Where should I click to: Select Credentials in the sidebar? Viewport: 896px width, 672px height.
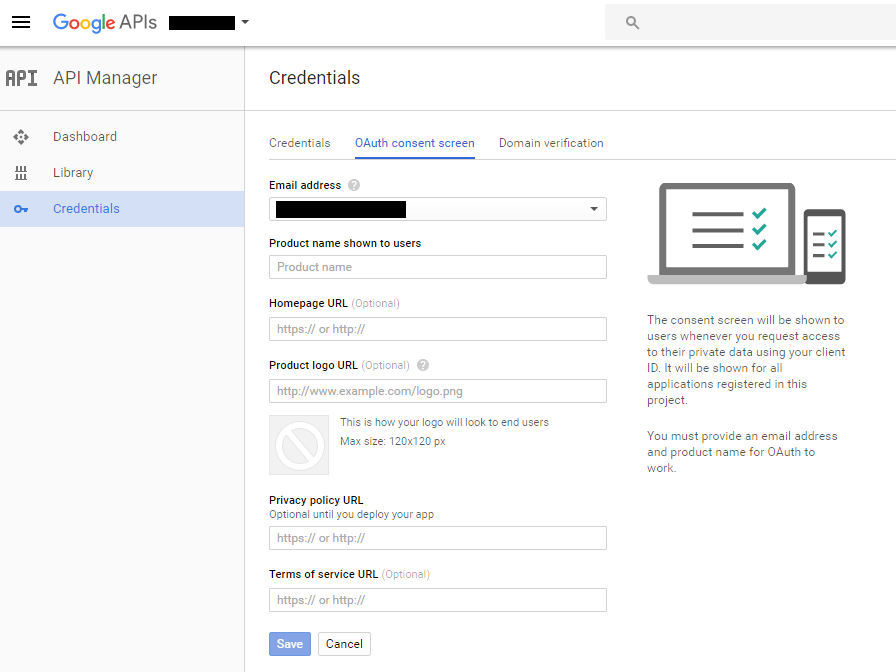[122, 209]
